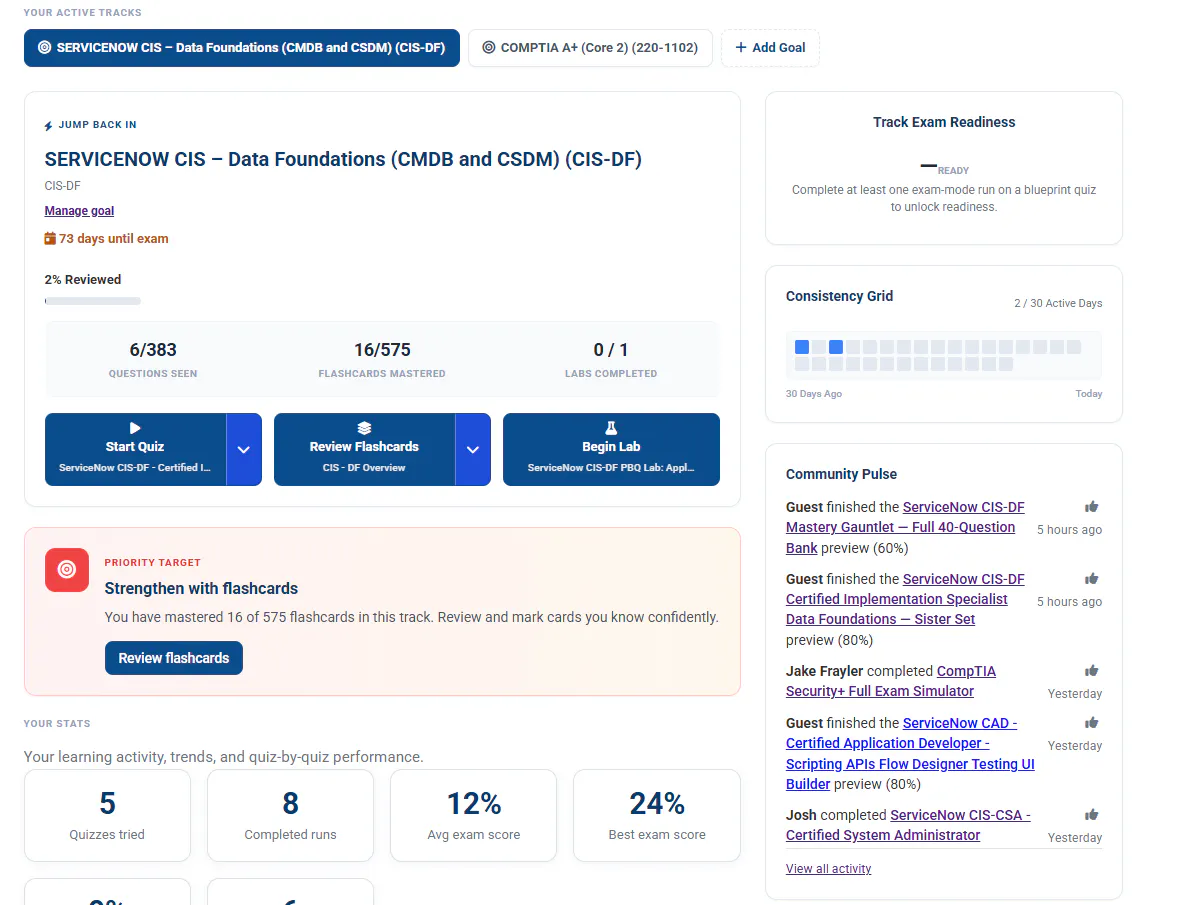Click the Today label under the grid
The image size is (1185, 905).
(1088, 394)
